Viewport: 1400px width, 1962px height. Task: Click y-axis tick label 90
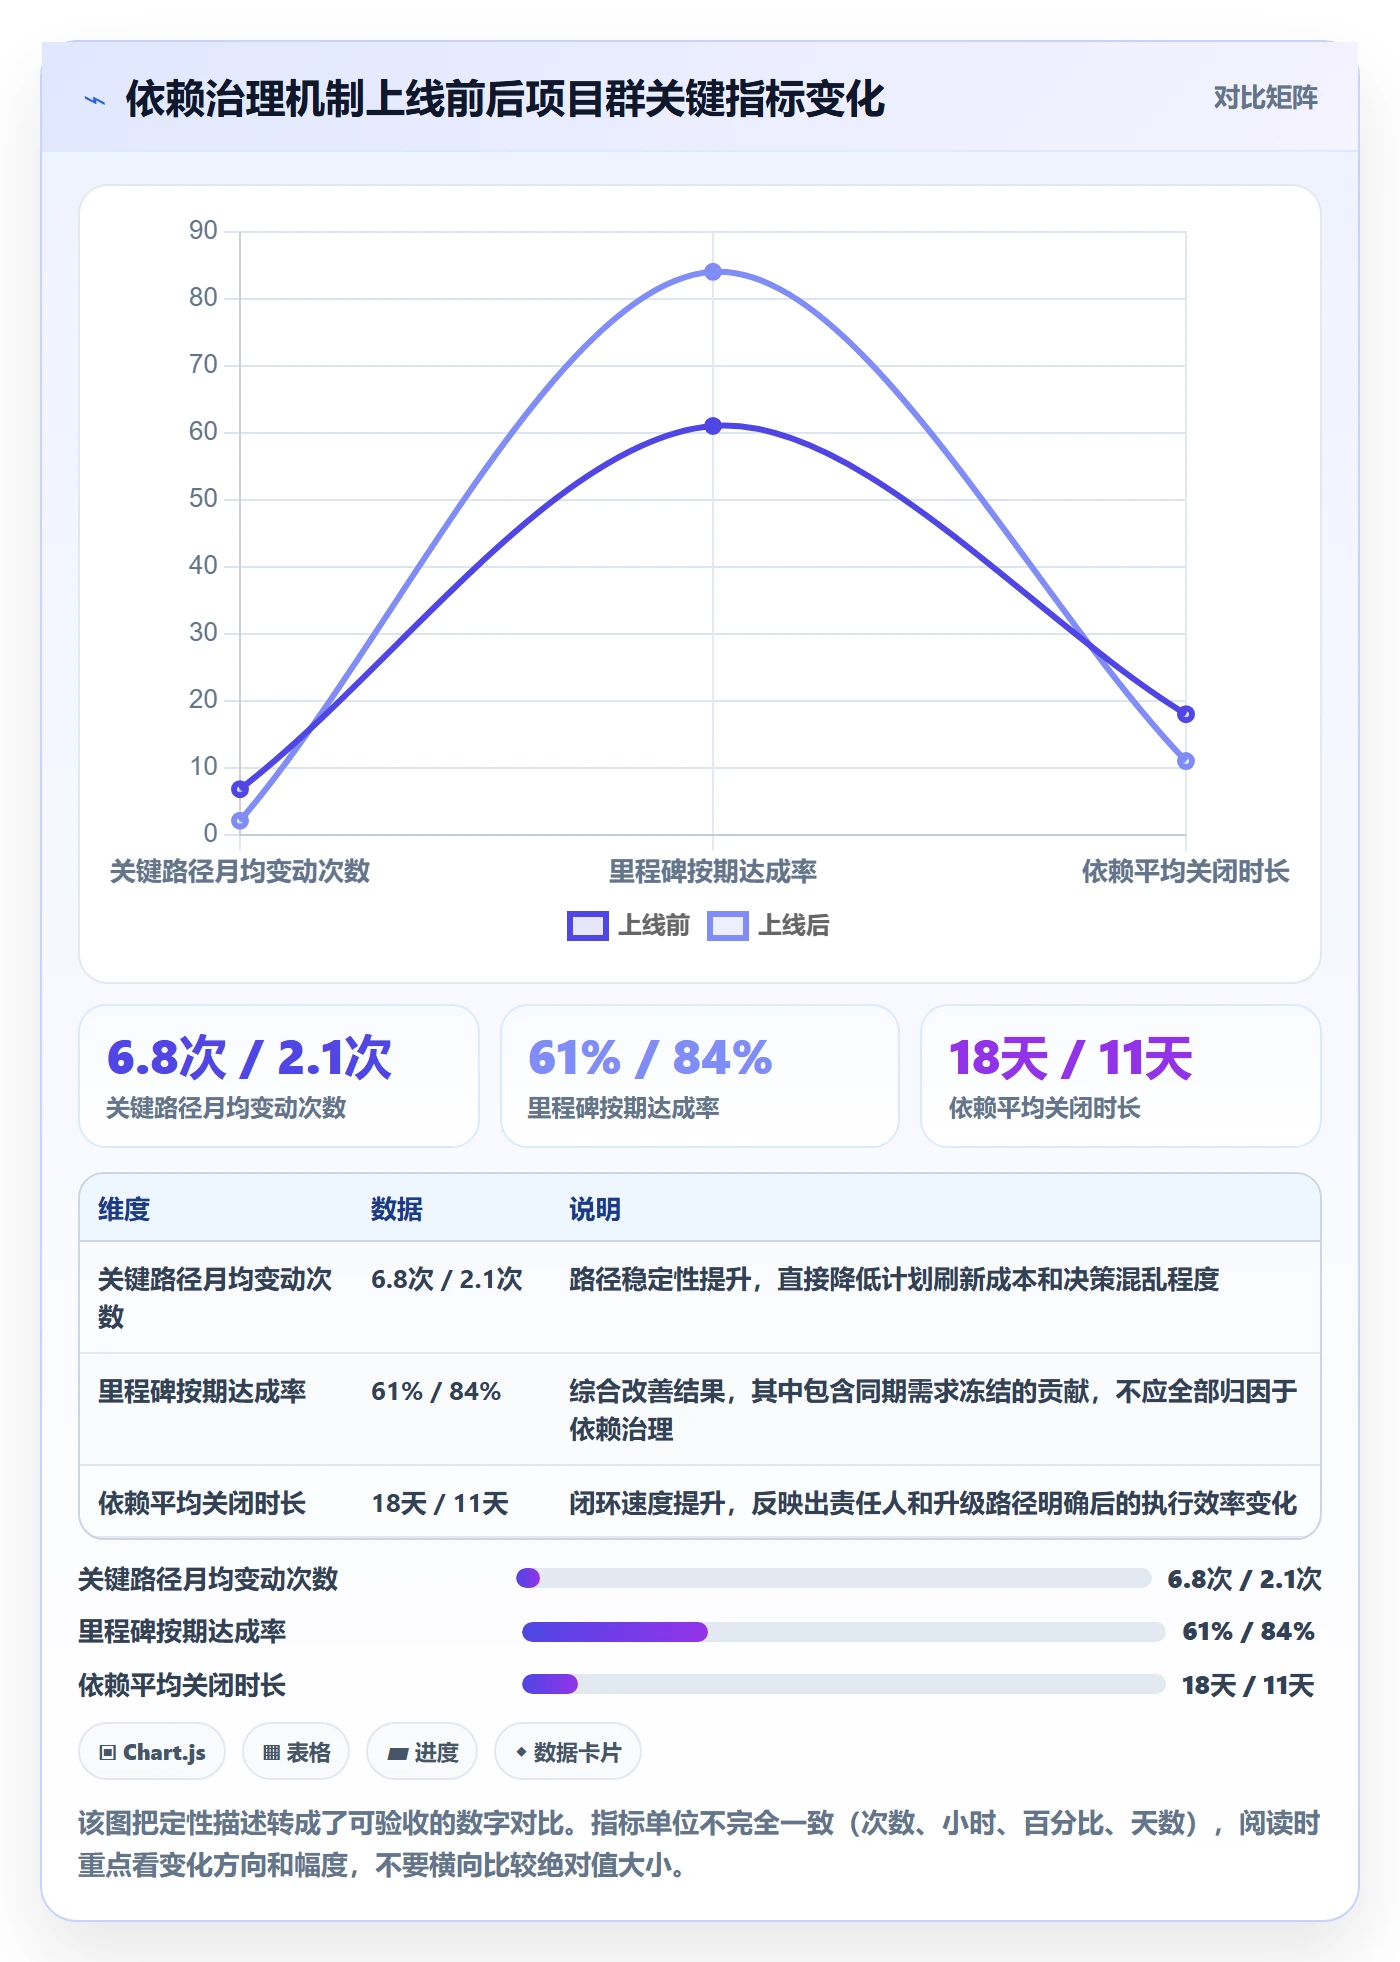[203, 231]
